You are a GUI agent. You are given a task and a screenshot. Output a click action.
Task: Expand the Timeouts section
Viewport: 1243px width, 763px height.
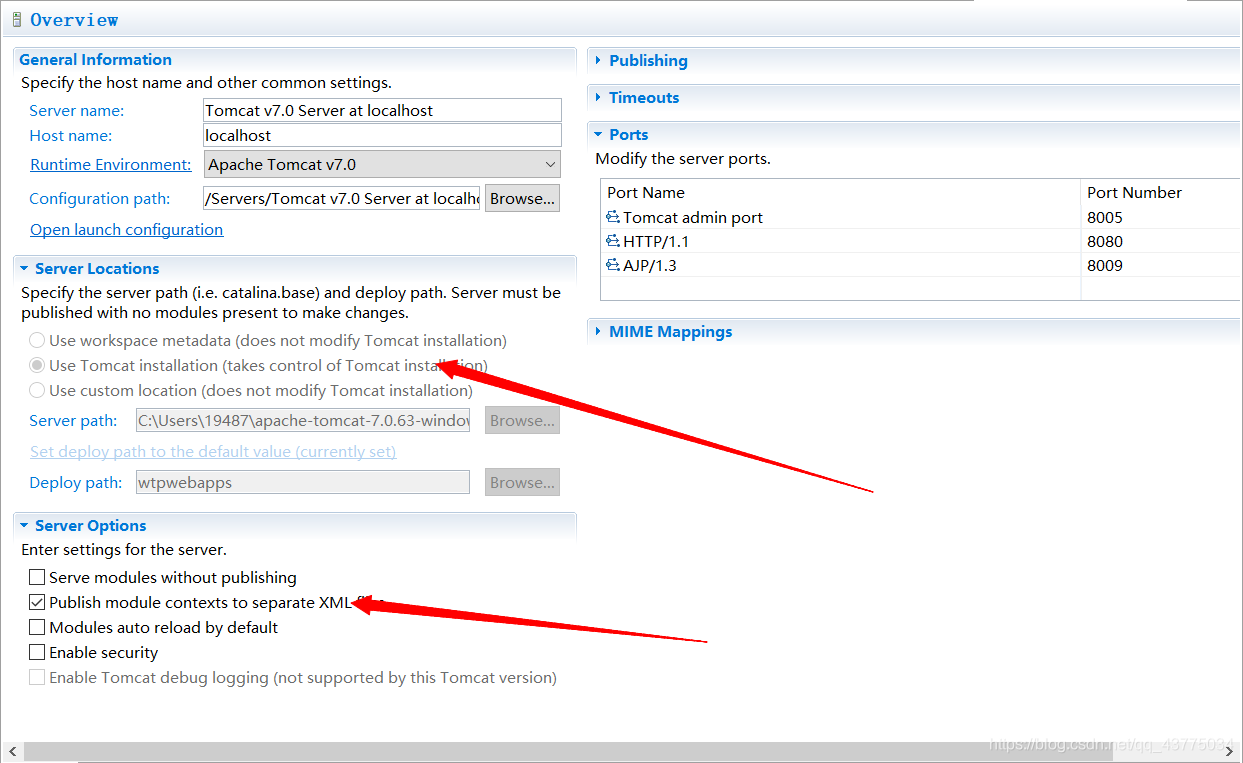click(598, 97)
